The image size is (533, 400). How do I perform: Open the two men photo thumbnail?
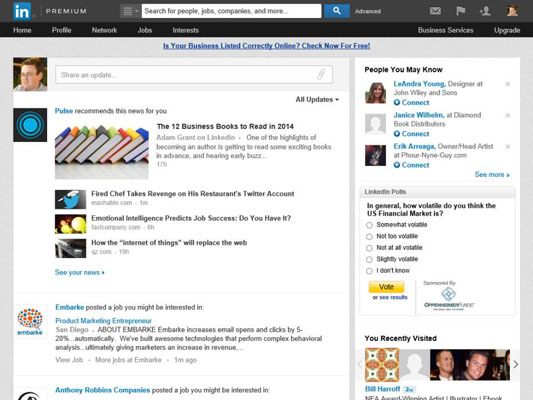coord(470,365)
